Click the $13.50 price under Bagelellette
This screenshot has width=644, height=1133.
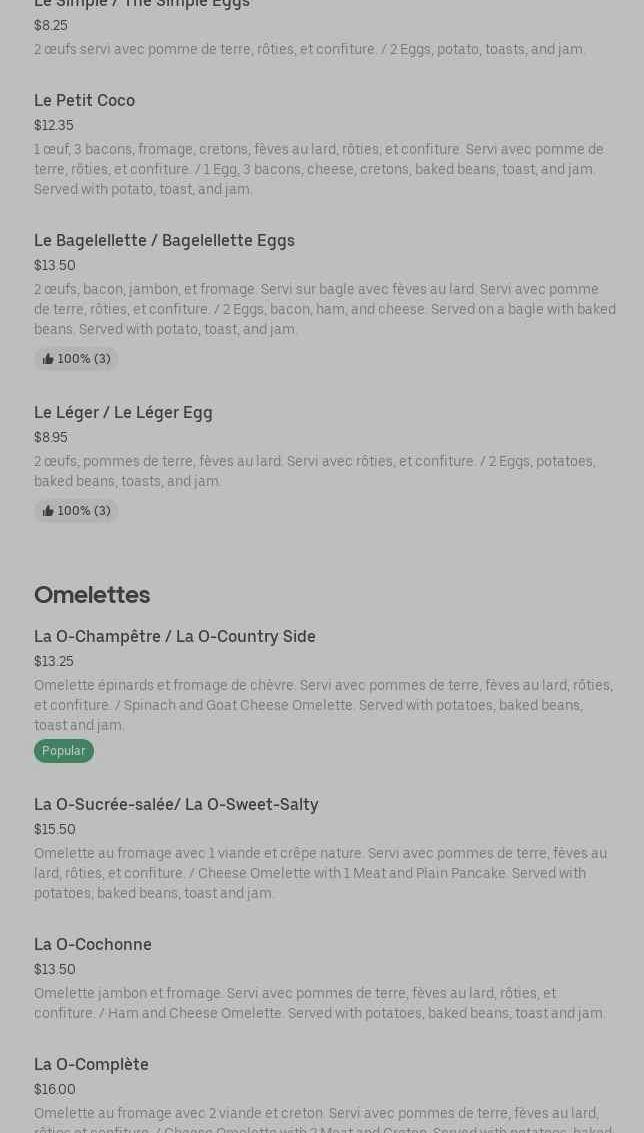point(54,266)
